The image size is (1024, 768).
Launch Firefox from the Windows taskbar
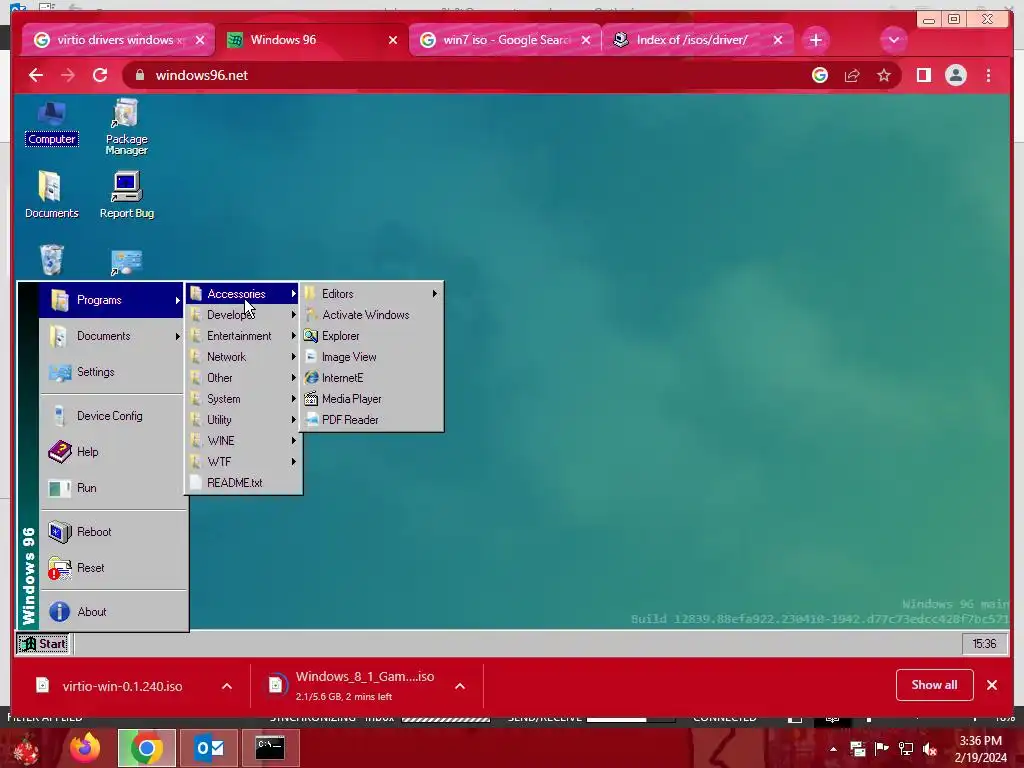coord(85,747)
